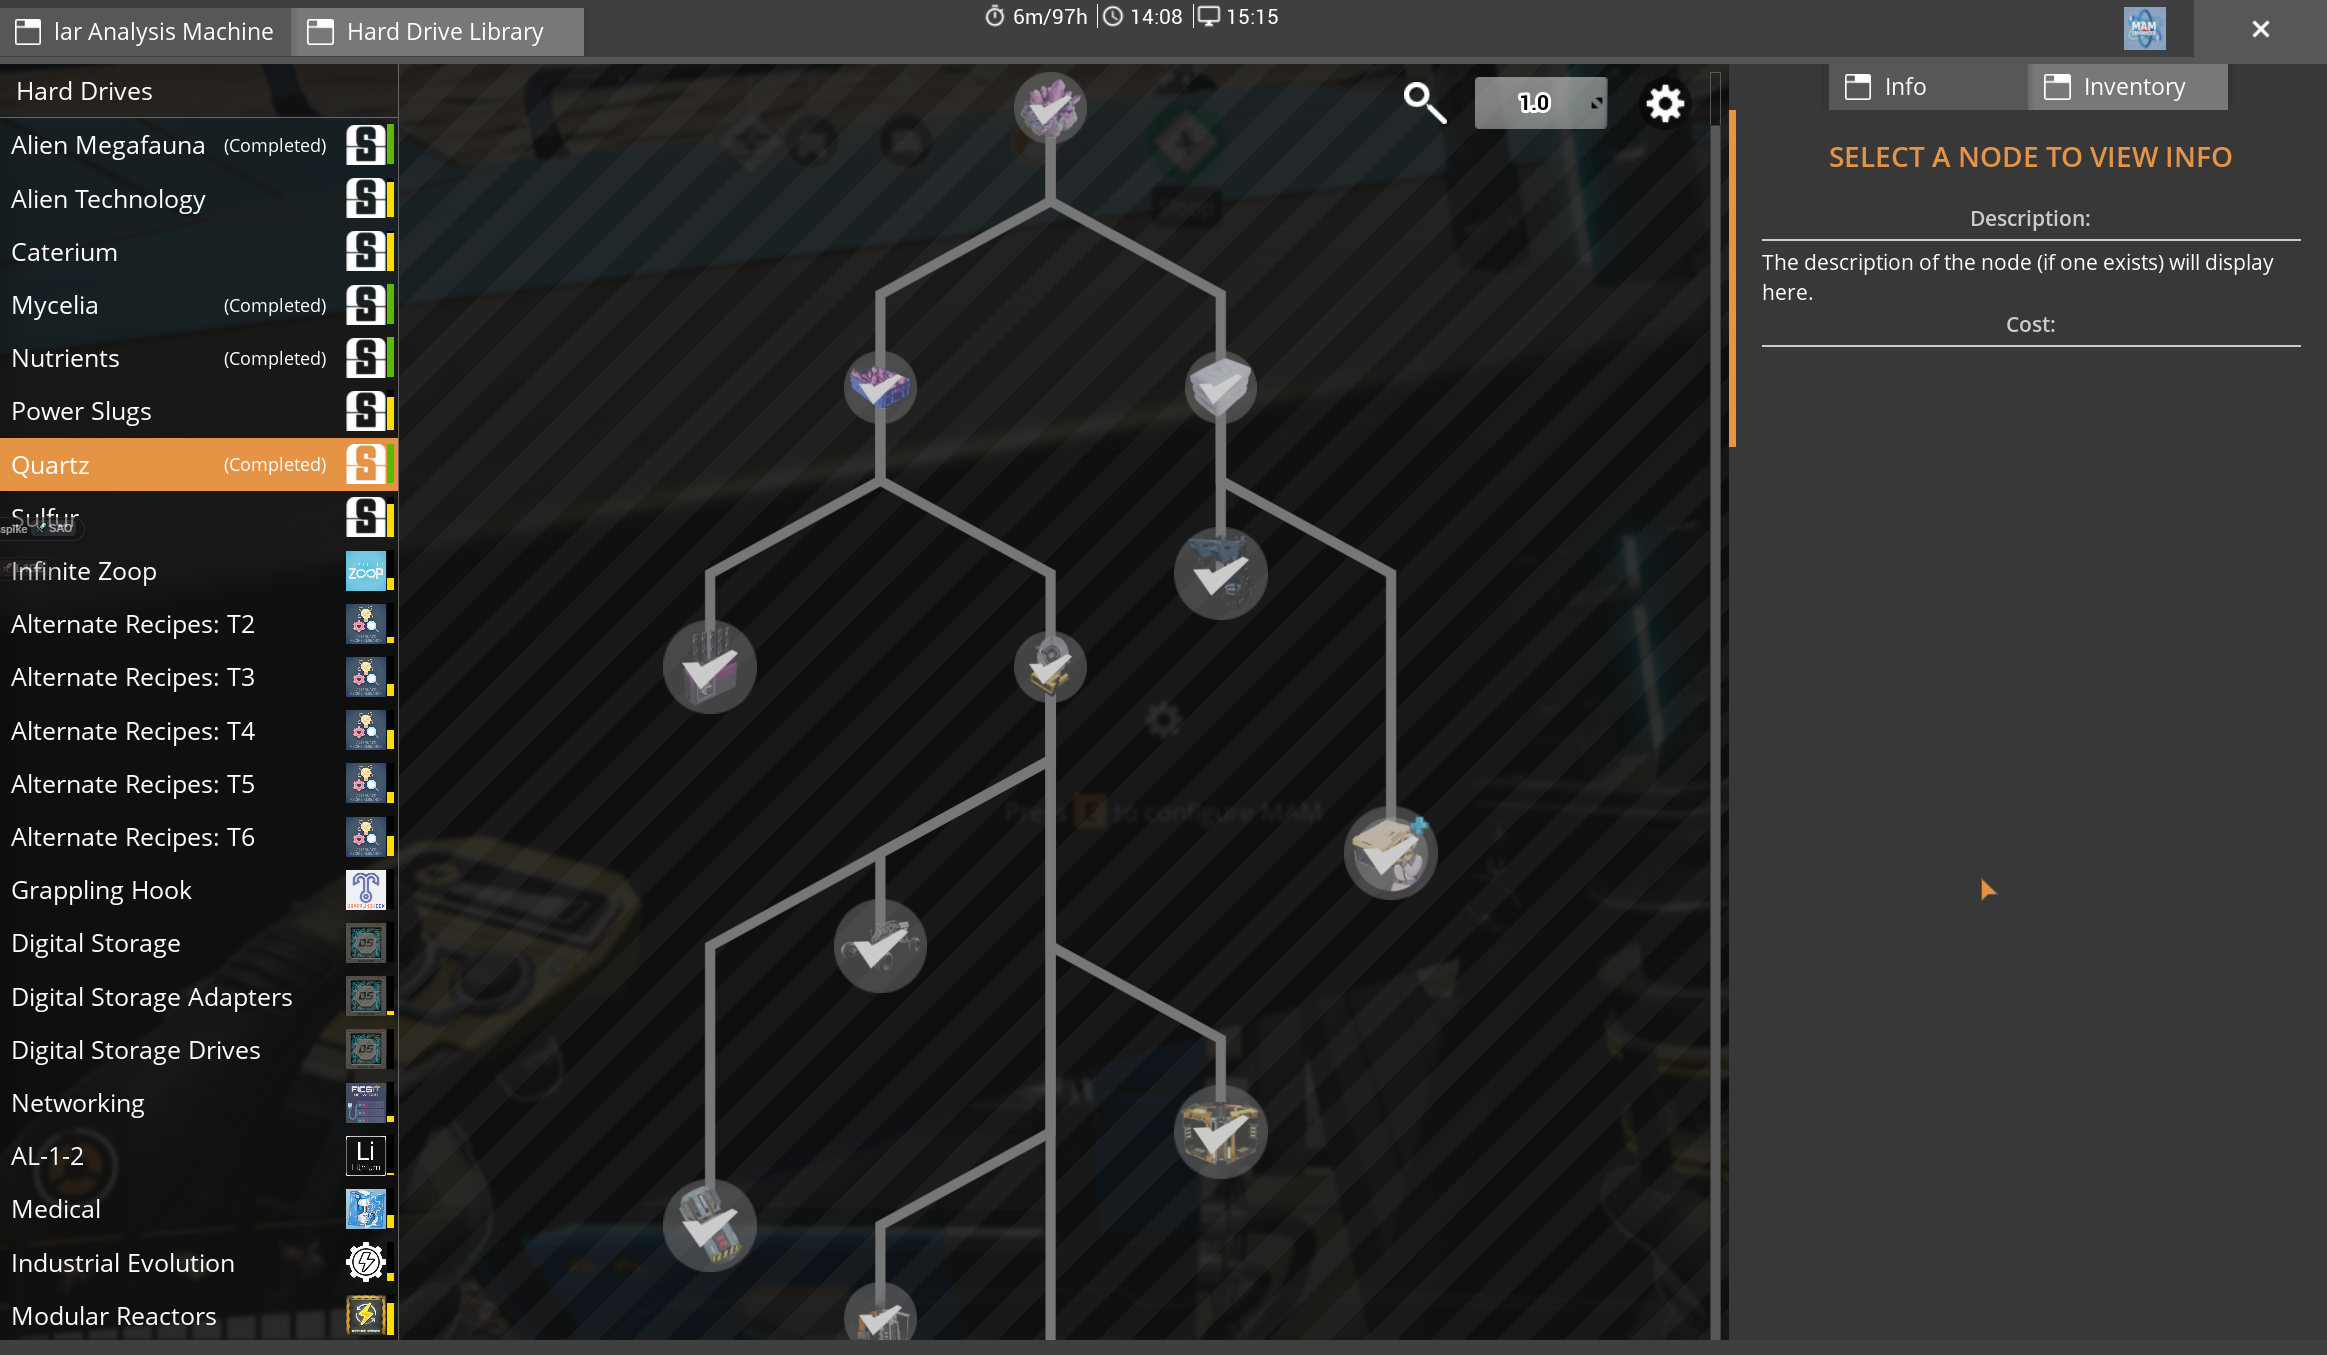
Task: Select the small central checked node
Action: click(x=1050, y=667)
